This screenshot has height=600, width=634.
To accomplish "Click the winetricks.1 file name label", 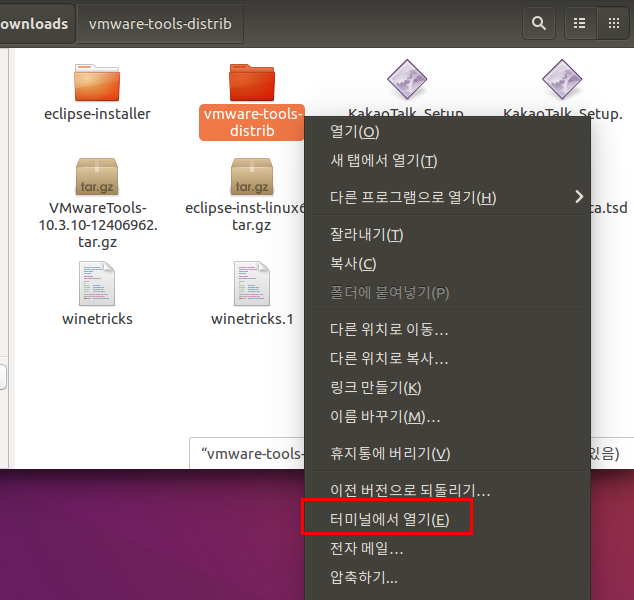I will (x=252, y=319).
